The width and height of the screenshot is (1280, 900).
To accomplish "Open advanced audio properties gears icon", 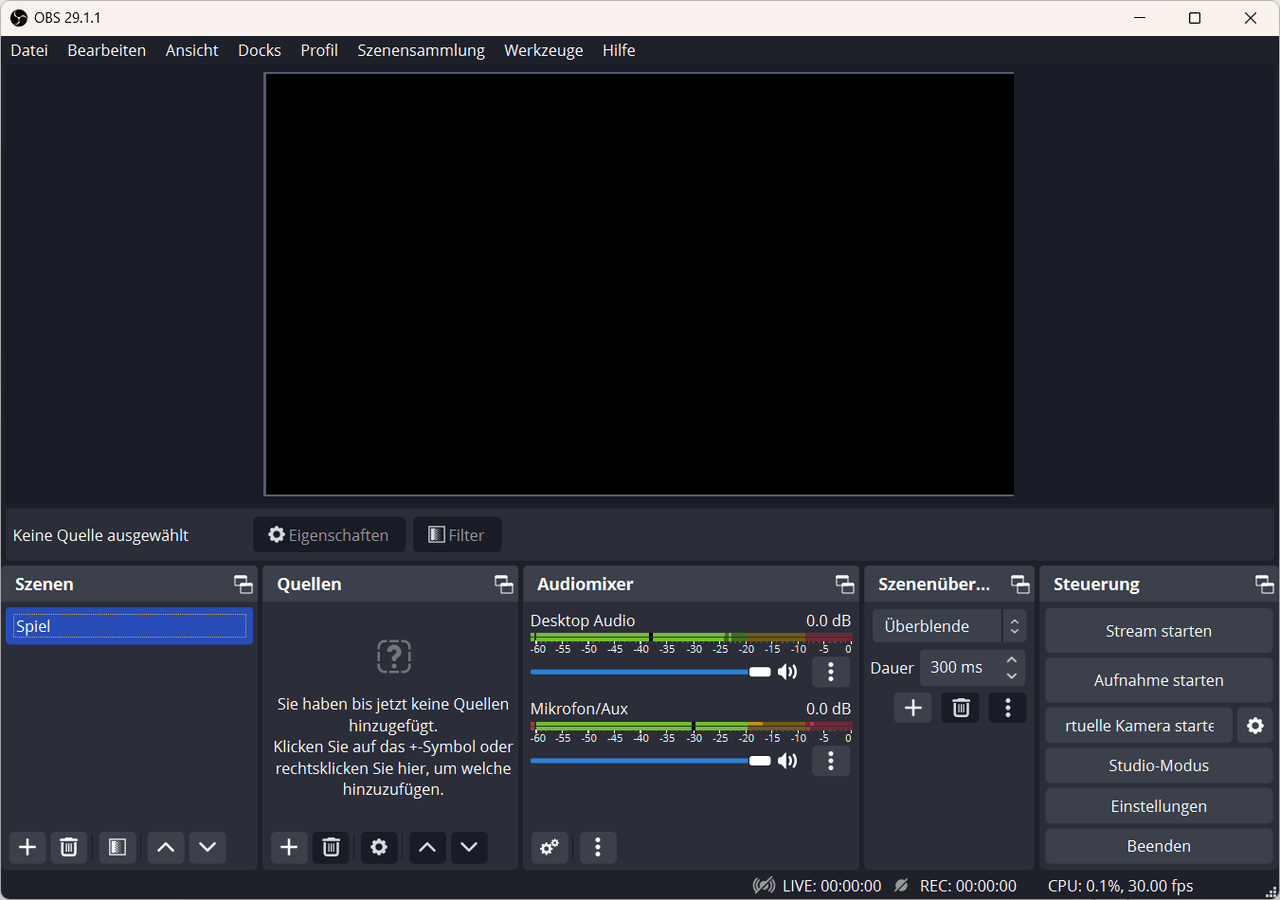I will click(549, 847).
